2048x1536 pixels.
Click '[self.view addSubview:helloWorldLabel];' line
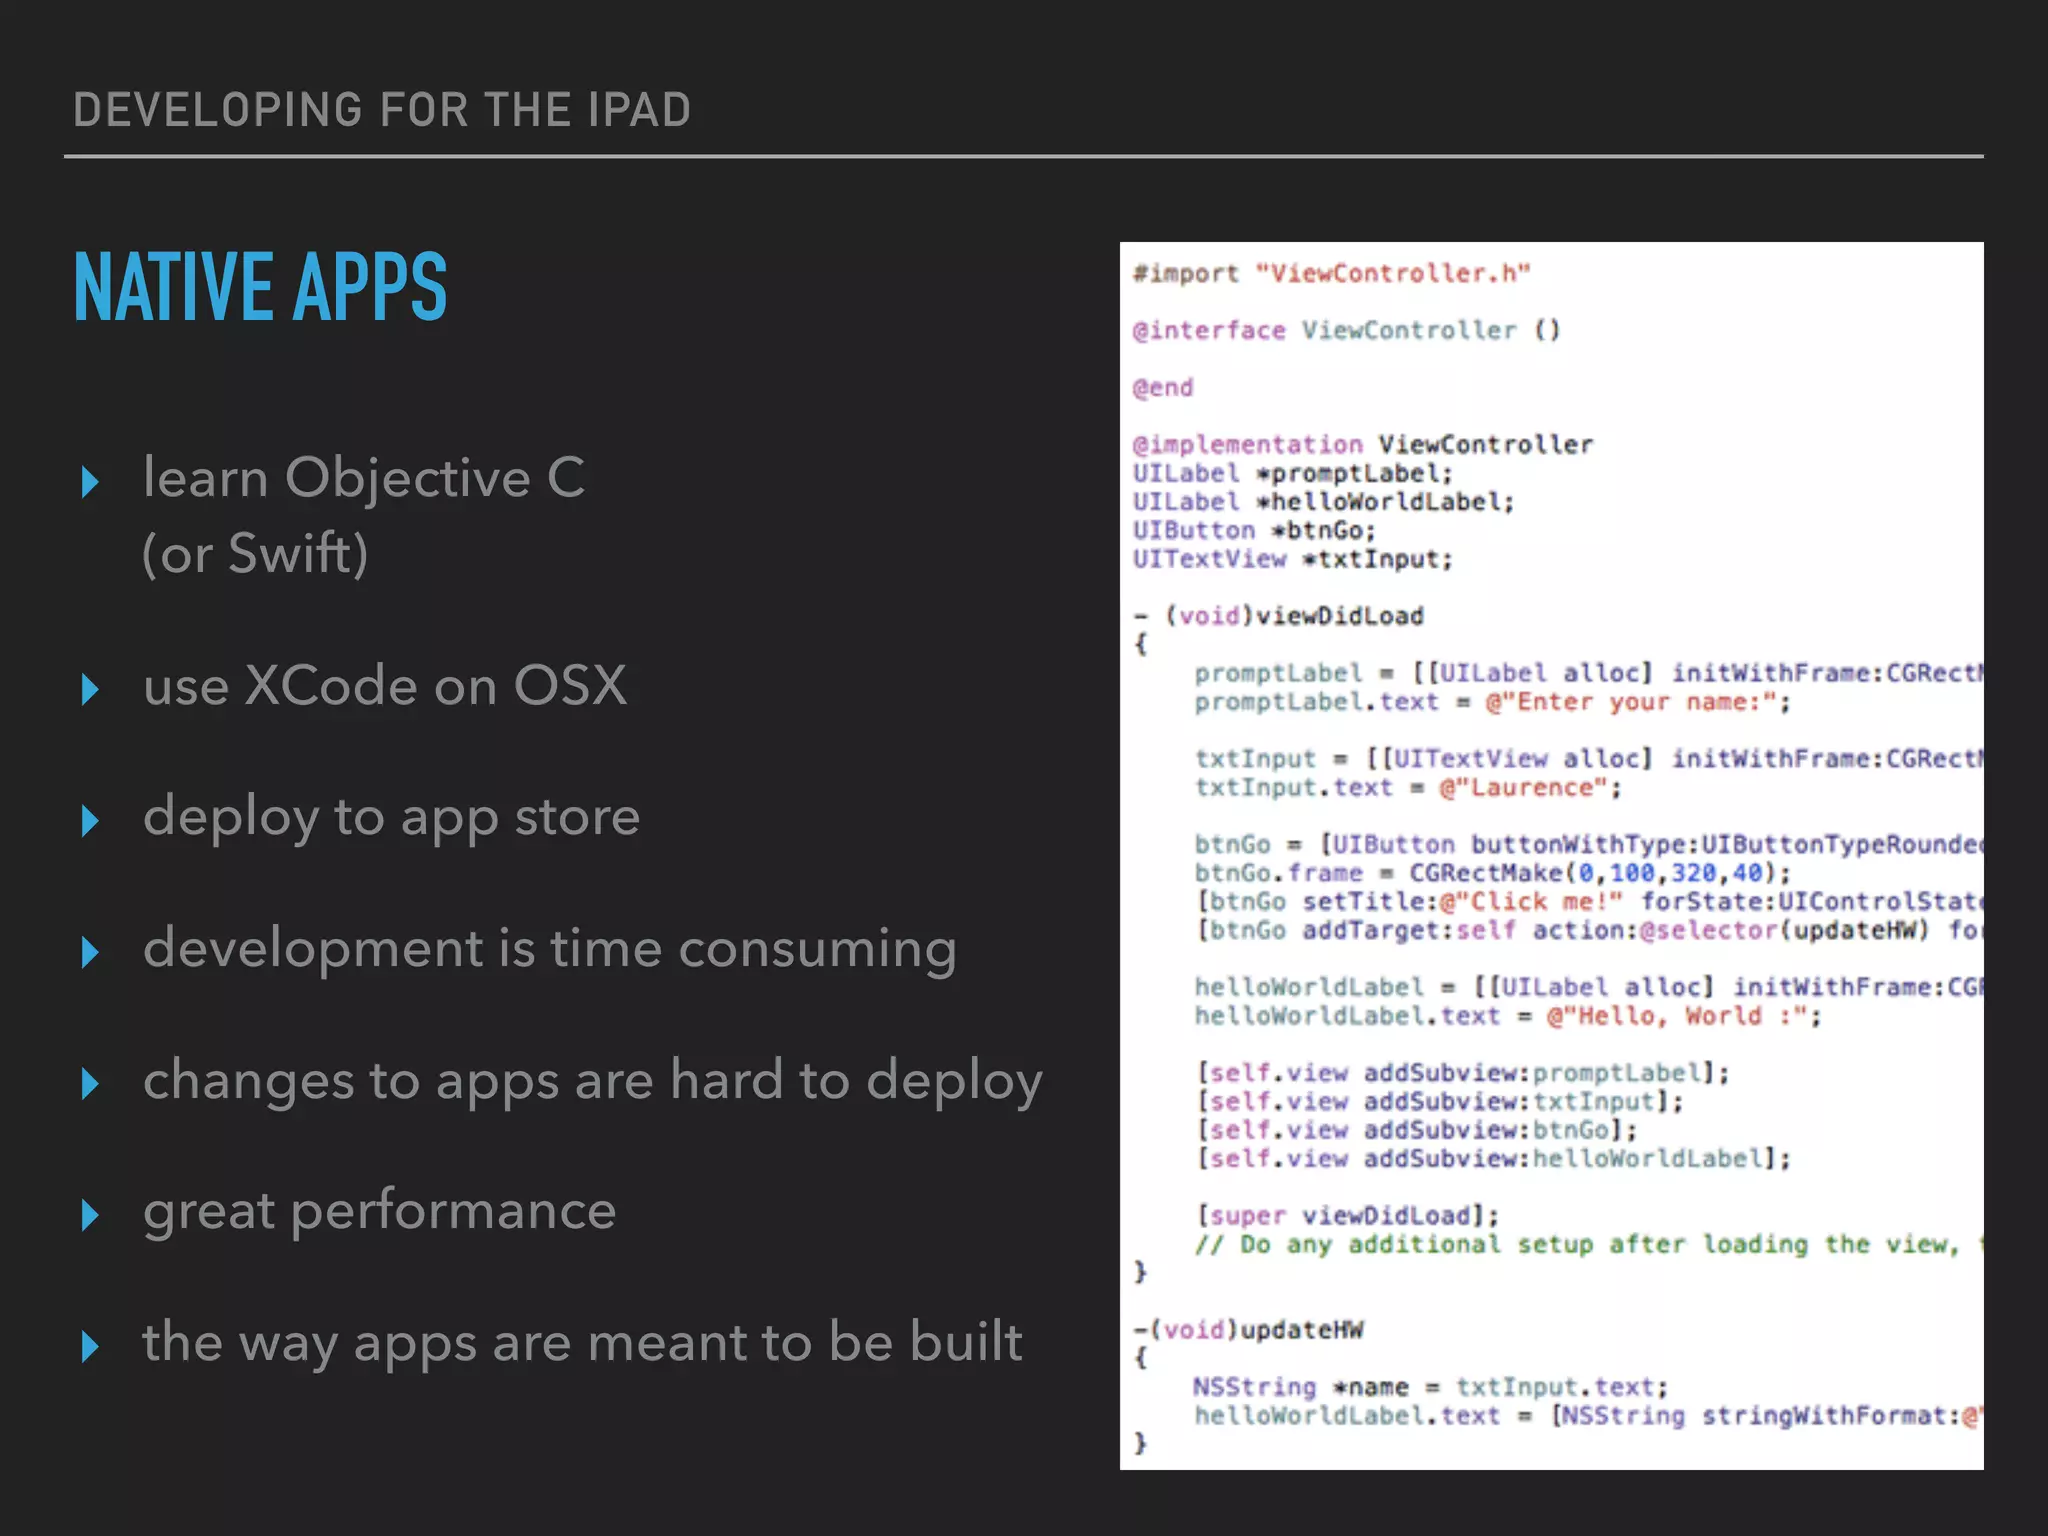[1493, 1159]
